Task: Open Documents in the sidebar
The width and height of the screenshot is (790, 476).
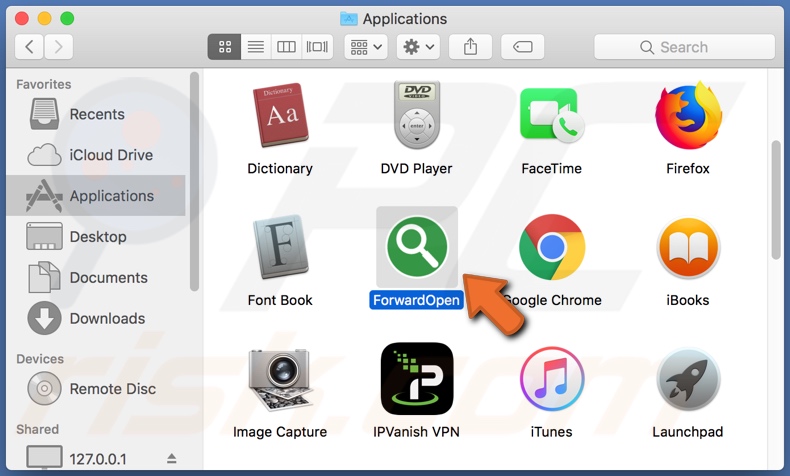Action: 96,278
